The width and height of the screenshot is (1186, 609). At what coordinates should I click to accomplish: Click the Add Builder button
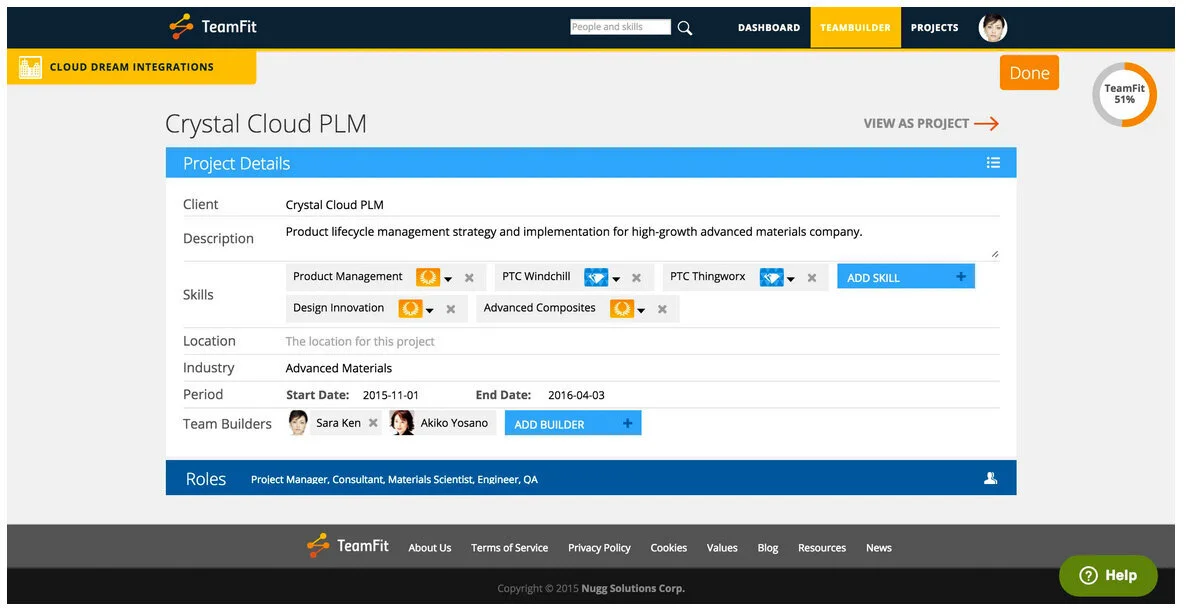click(573, 424)
